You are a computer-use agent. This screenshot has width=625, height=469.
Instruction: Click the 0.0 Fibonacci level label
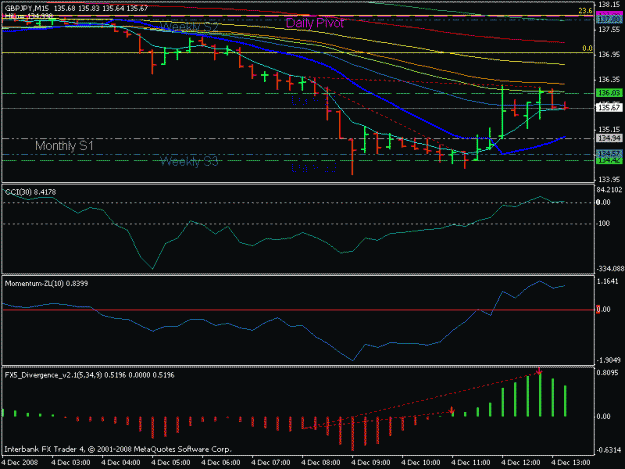click(587, 48)
